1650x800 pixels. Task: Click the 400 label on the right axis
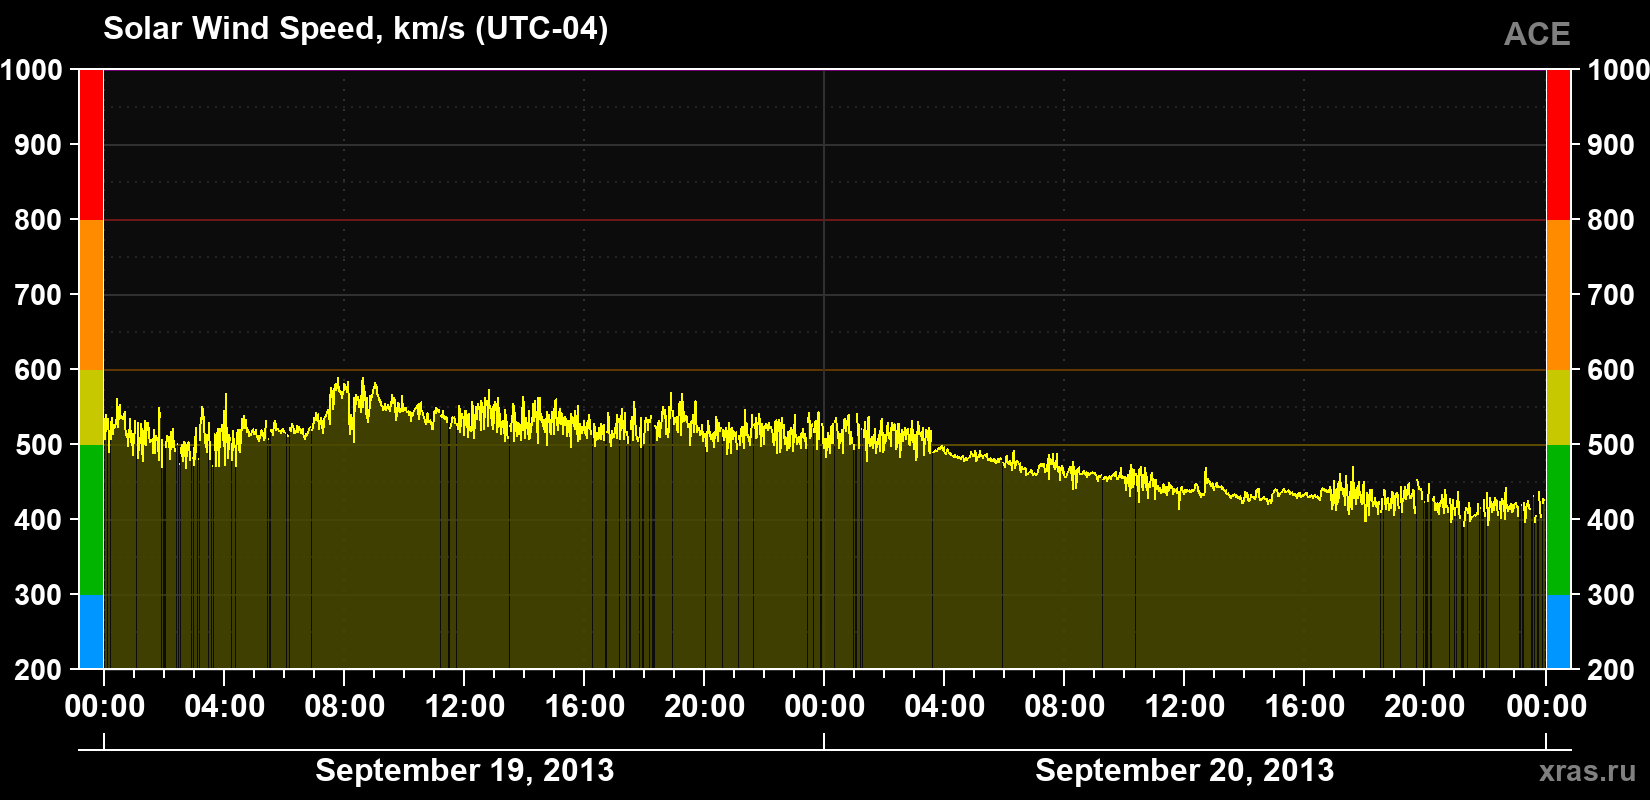1611,520
